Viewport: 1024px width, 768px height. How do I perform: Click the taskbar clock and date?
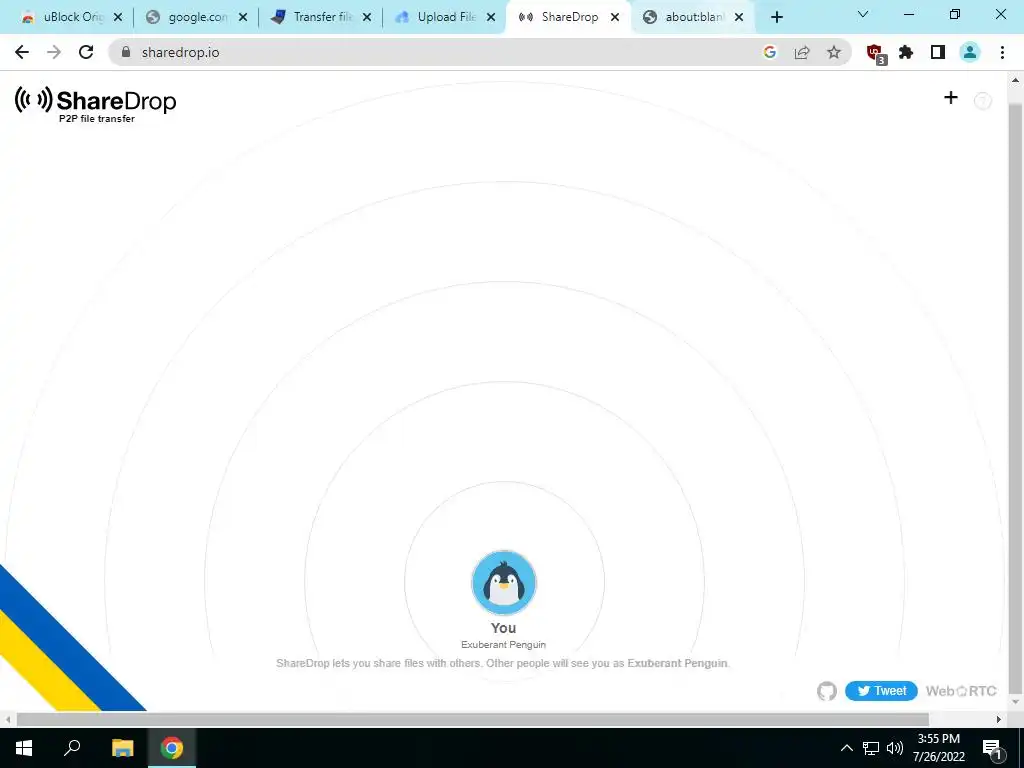click(x=939, y=748)
